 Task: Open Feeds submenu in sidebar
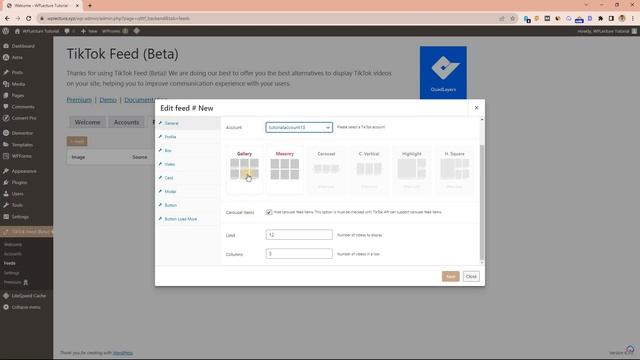click(10, 263)
